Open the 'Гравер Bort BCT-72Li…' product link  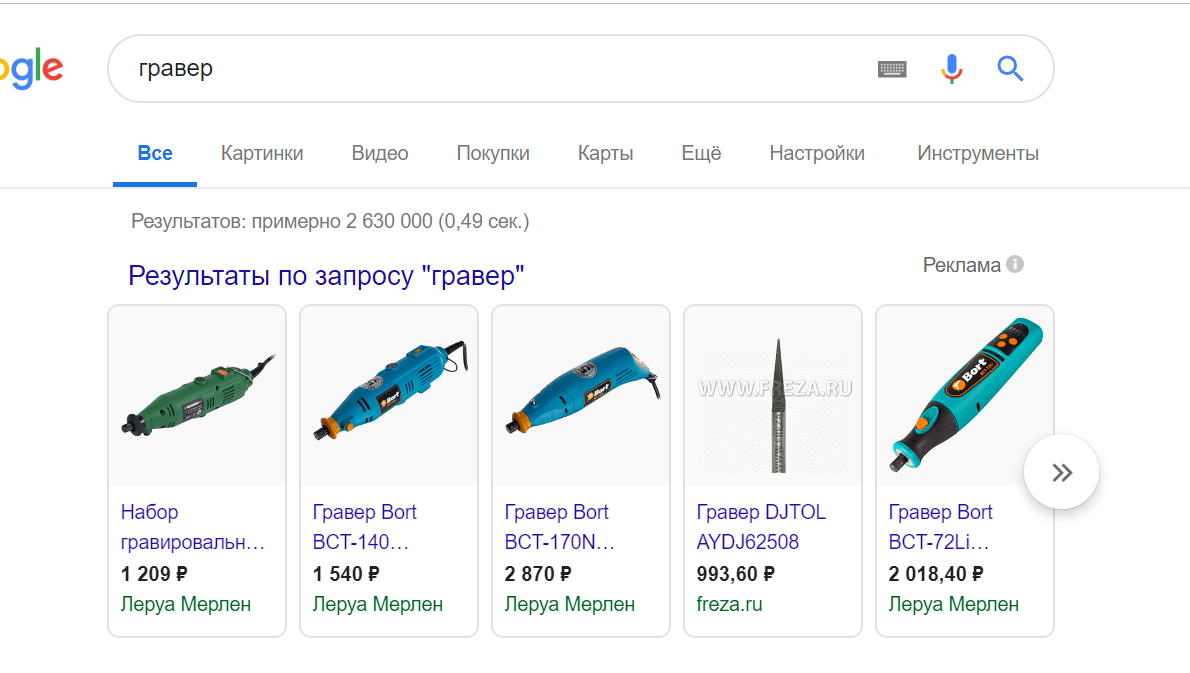[x=940, y=527]
